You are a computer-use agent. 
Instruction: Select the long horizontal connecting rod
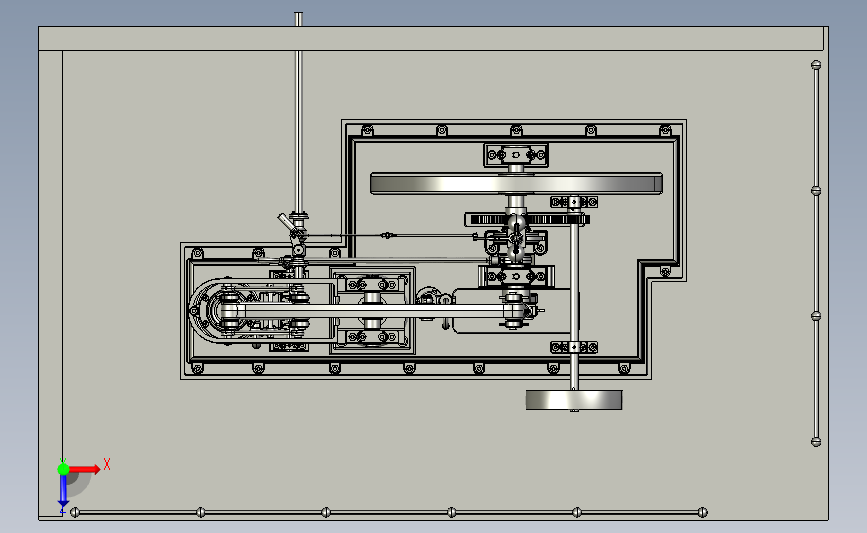(x=372, y=311)
